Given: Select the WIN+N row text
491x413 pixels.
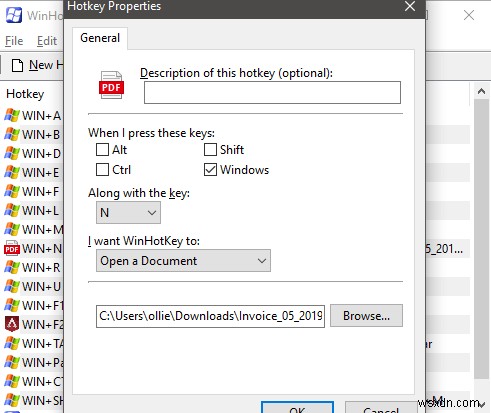Looking at the screenshot, I should [x=42, y=249].
